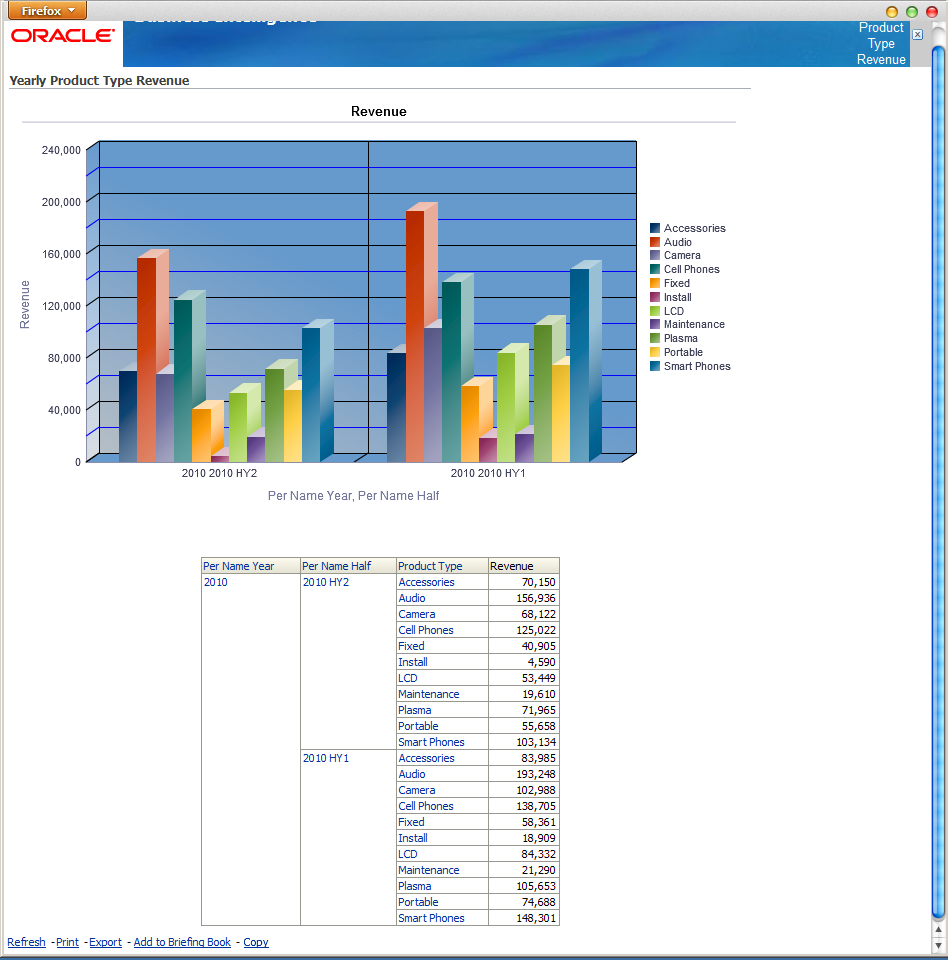Open the Accessories drill-down link in the table
Image resolution: width=948 pixels, height=960 pixels.
click(427, 581)
